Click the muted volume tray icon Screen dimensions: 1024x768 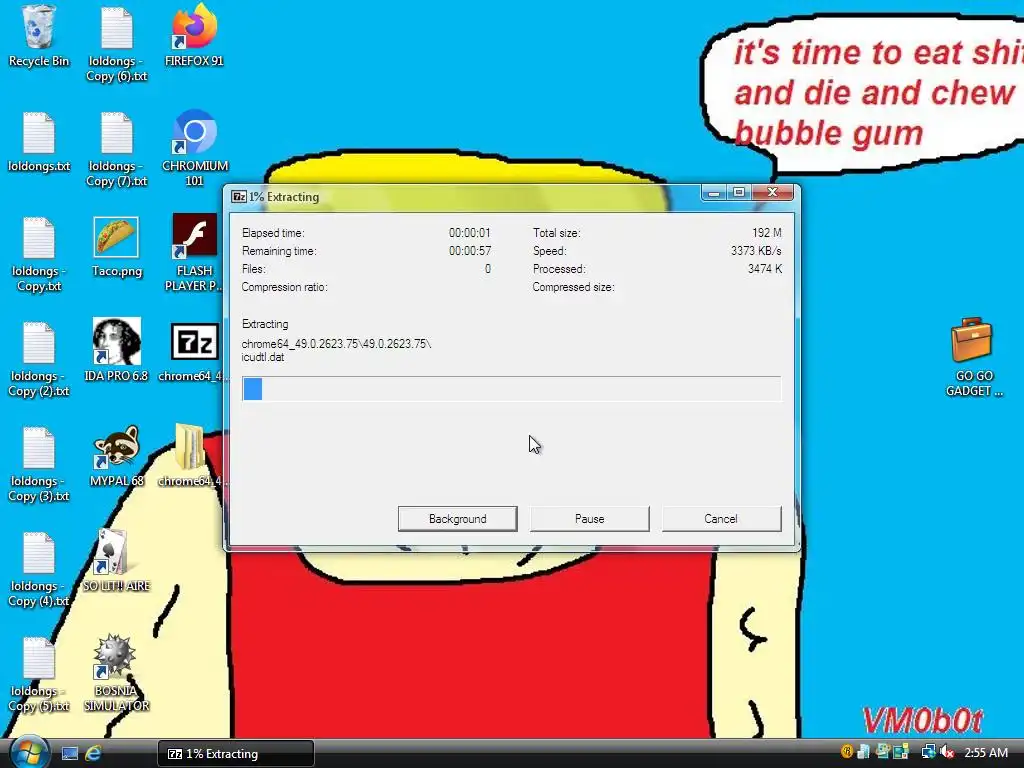pyautogui.click(x=948, y=752)
